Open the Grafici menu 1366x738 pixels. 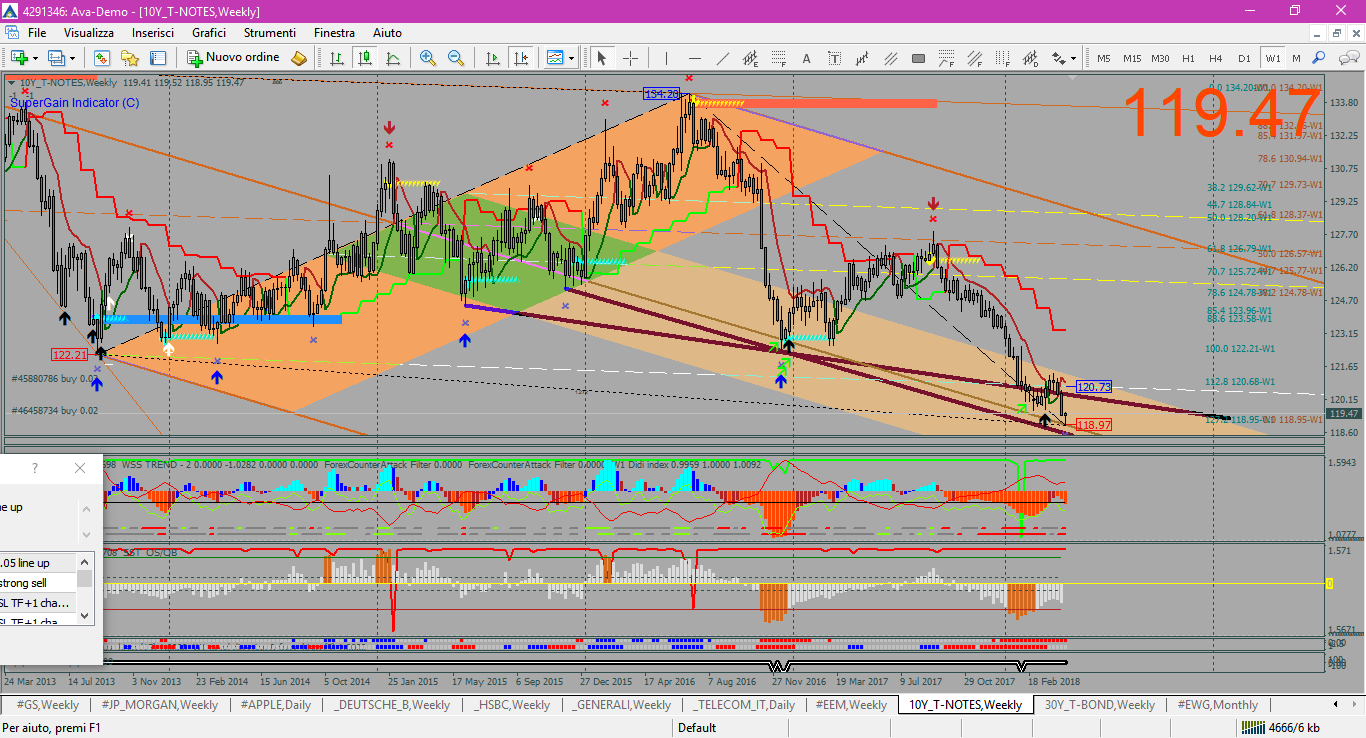click(x=209, y=33)
